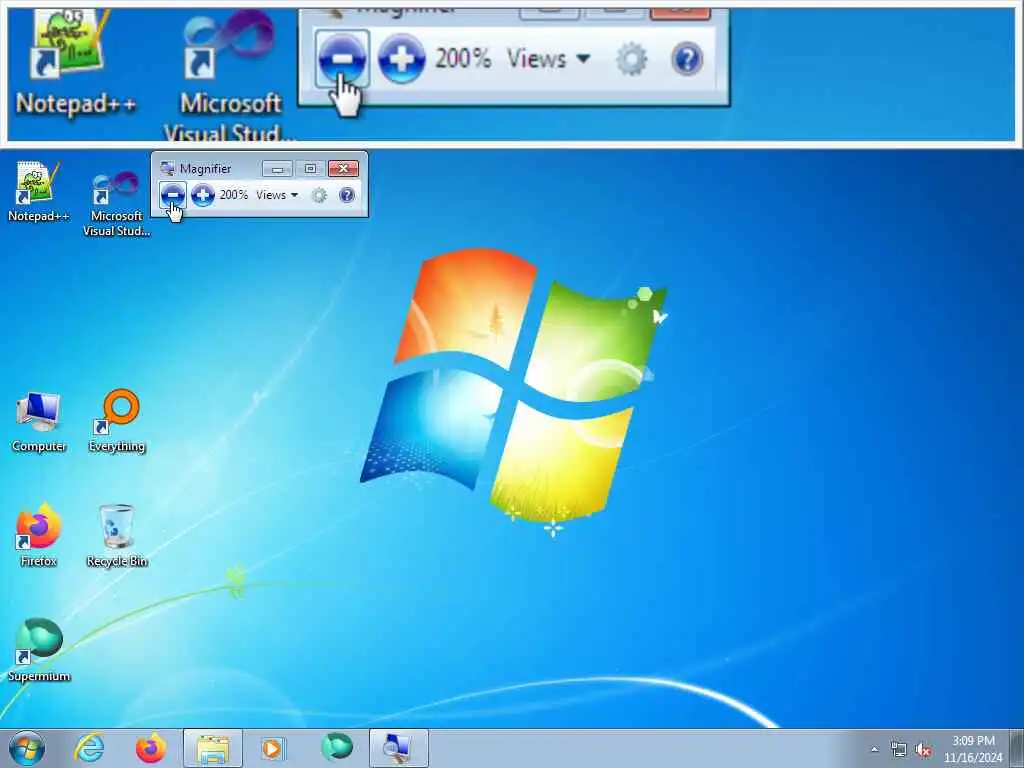Open Supermium from the taskbar
The width and height of the screenshot is (1024, 768).
click(337, 747)
